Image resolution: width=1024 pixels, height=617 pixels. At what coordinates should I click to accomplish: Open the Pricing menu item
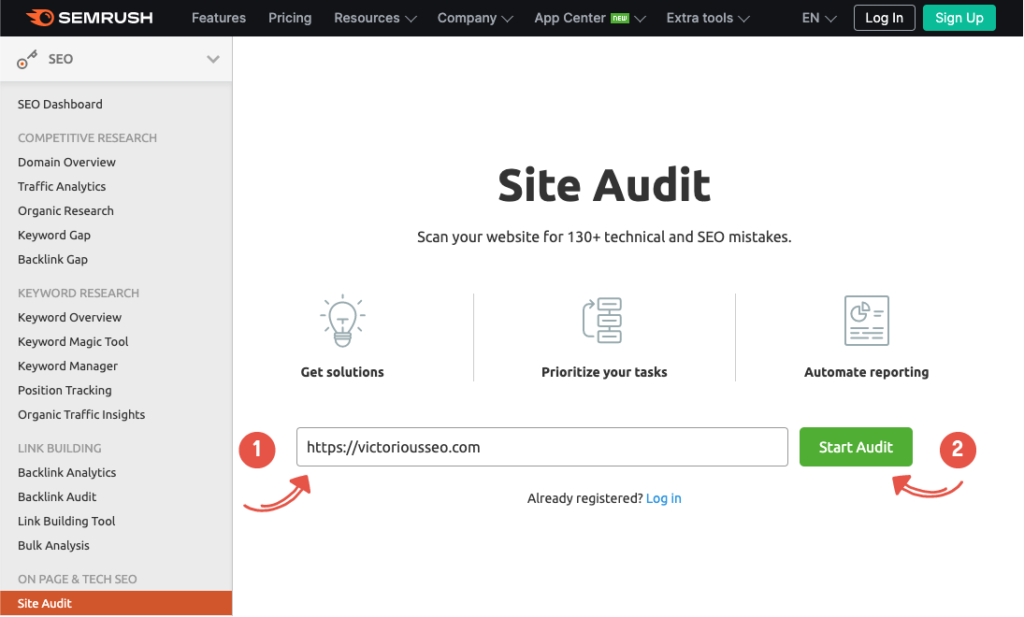[290, 18]
